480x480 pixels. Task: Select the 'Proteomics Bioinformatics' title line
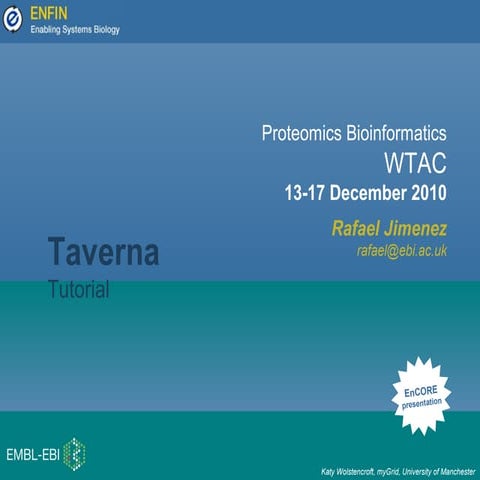click(x=354, y=133)
